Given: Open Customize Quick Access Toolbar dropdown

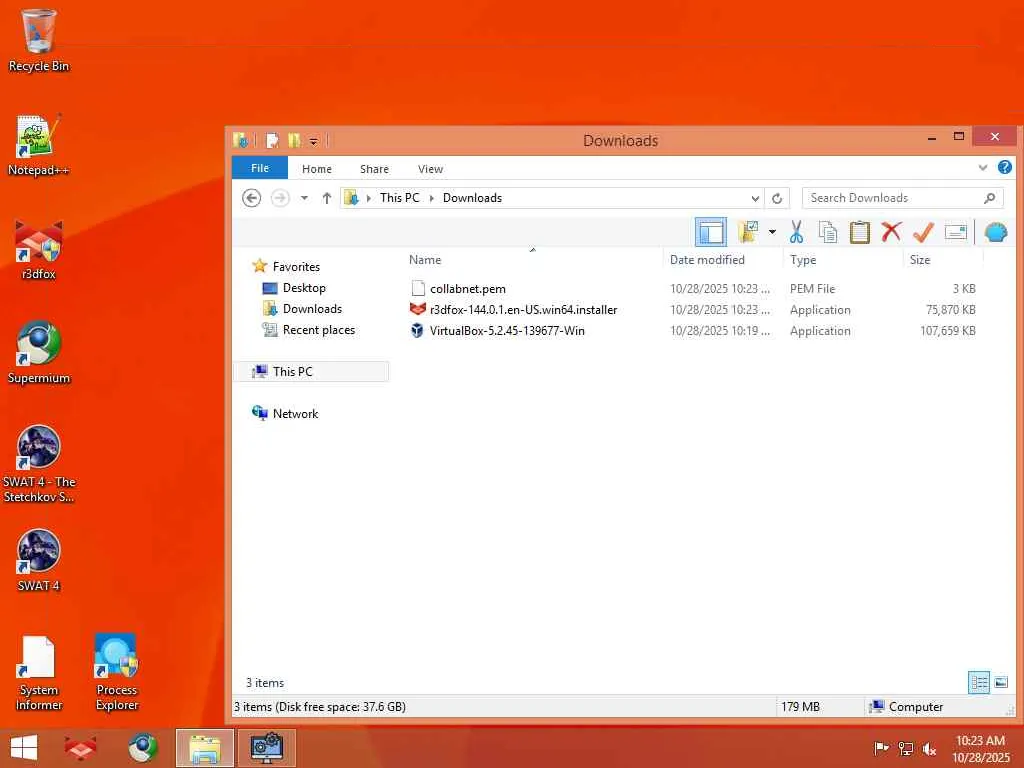Looking at the screenshot, I should [313, 141].
